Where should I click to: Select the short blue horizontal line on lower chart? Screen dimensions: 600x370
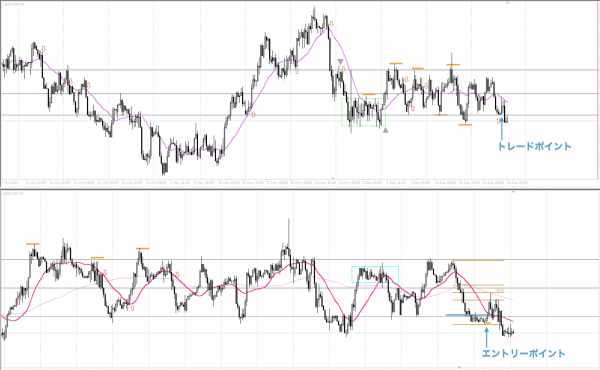[x=468, y=315]
